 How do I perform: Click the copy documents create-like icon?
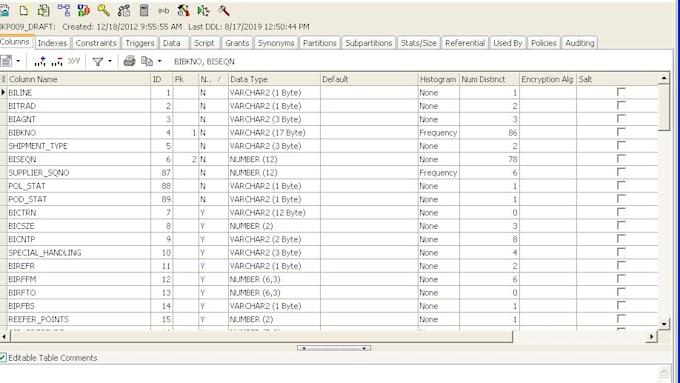43,10
